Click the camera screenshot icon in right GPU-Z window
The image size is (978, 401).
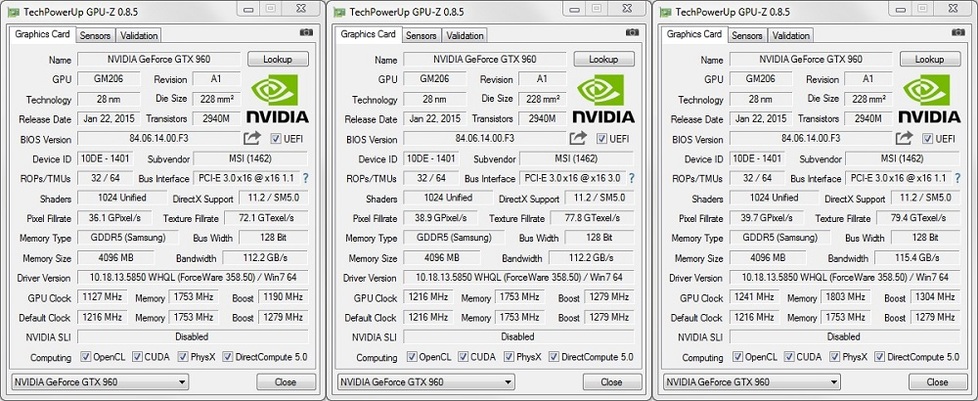pyautogui.click(x=959, y=32)
